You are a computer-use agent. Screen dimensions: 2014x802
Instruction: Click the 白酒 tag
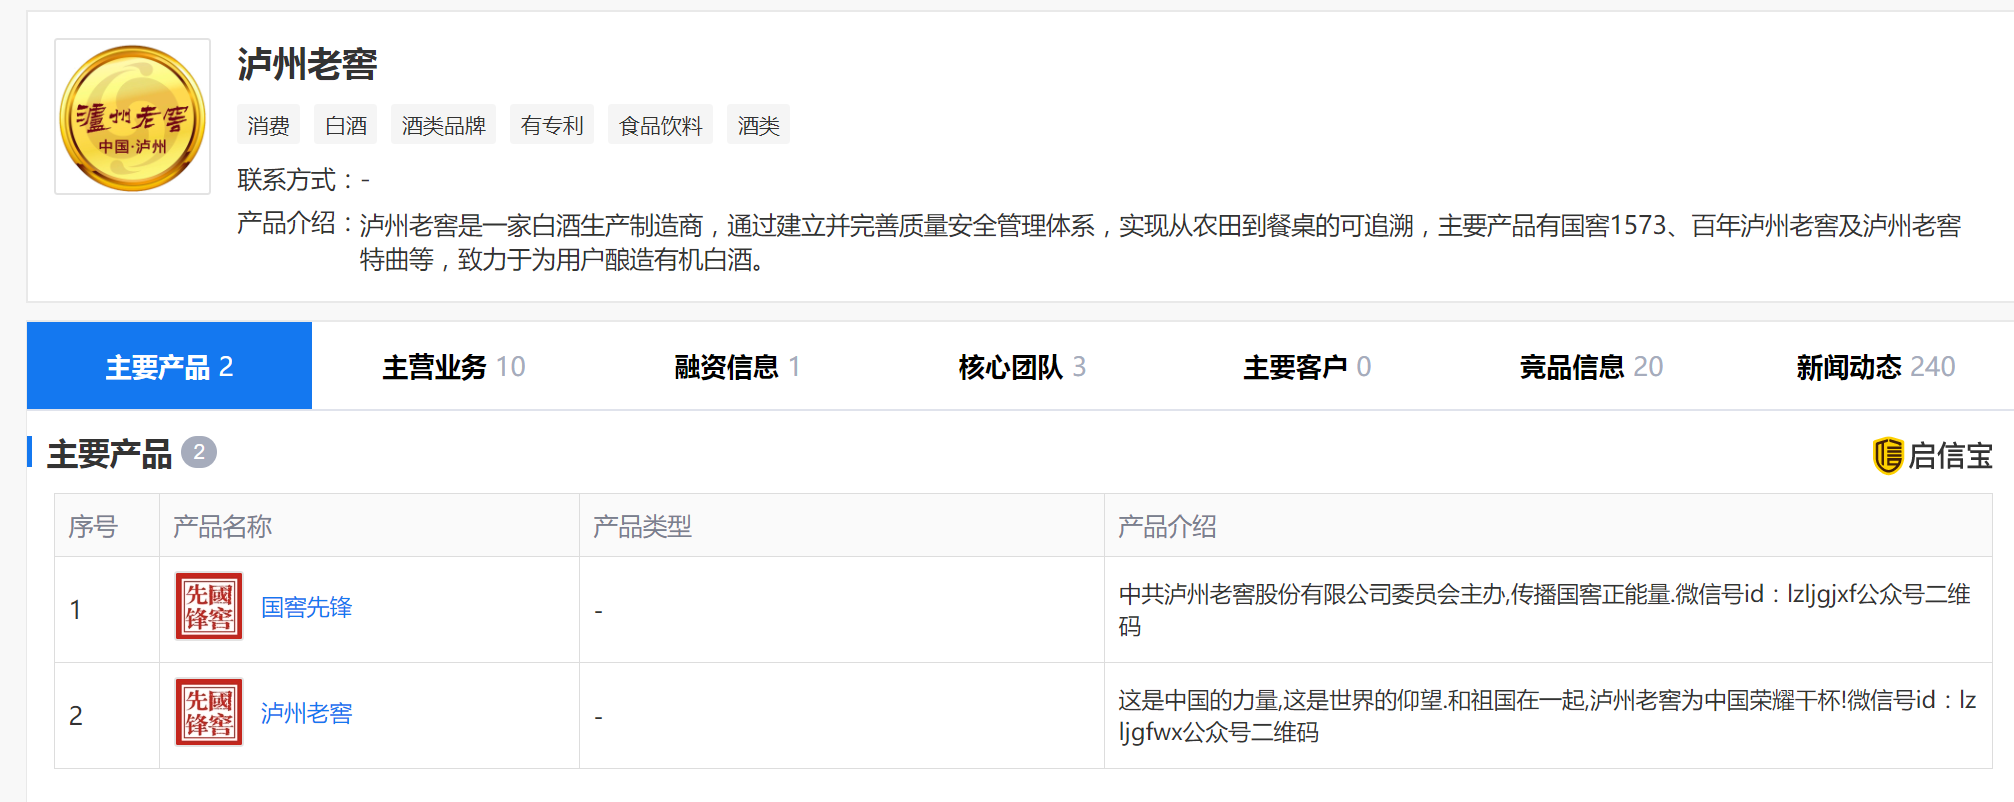coord(346,125)
